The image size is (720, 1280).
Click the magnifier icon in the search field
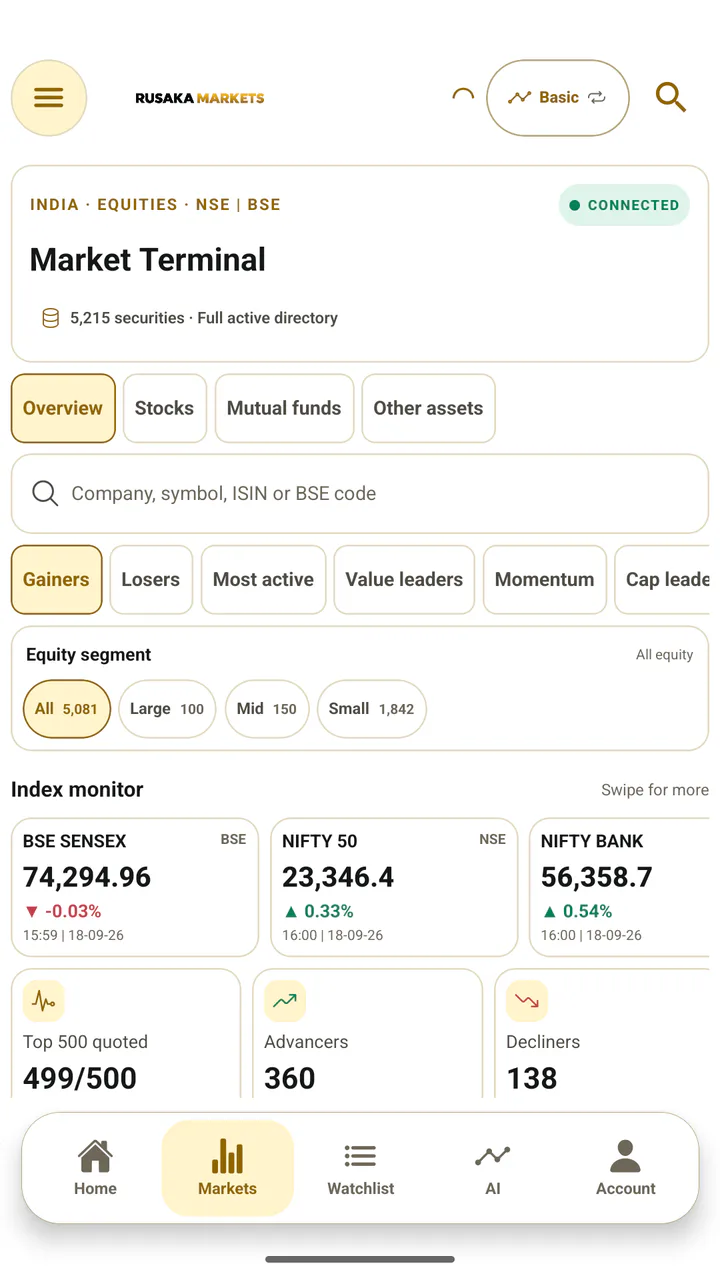[x=45, y=493]
